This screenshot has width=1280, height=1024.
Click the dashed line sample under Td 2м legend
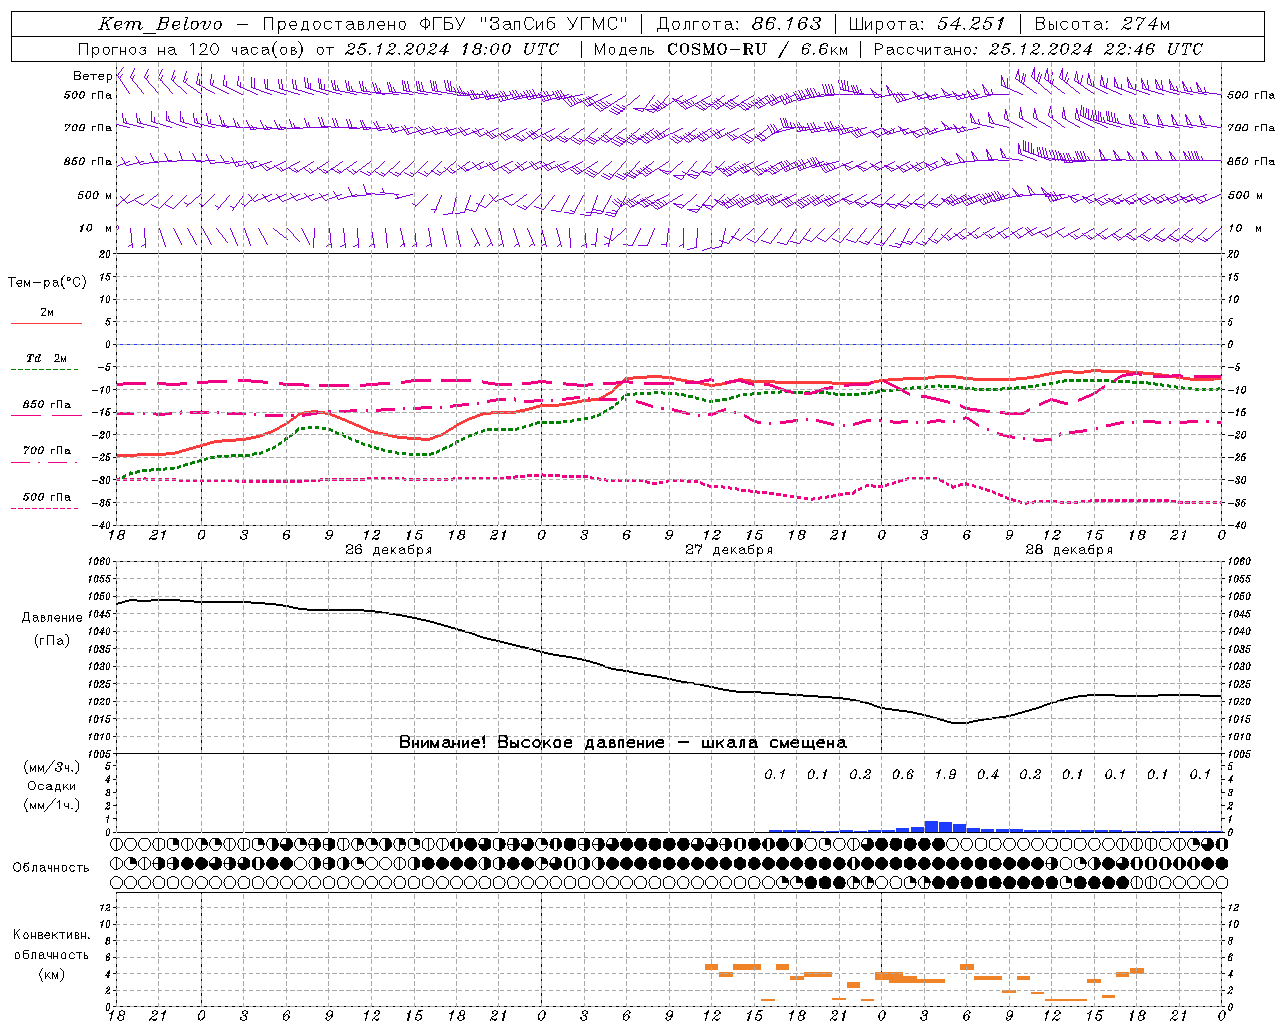[44, 369]
